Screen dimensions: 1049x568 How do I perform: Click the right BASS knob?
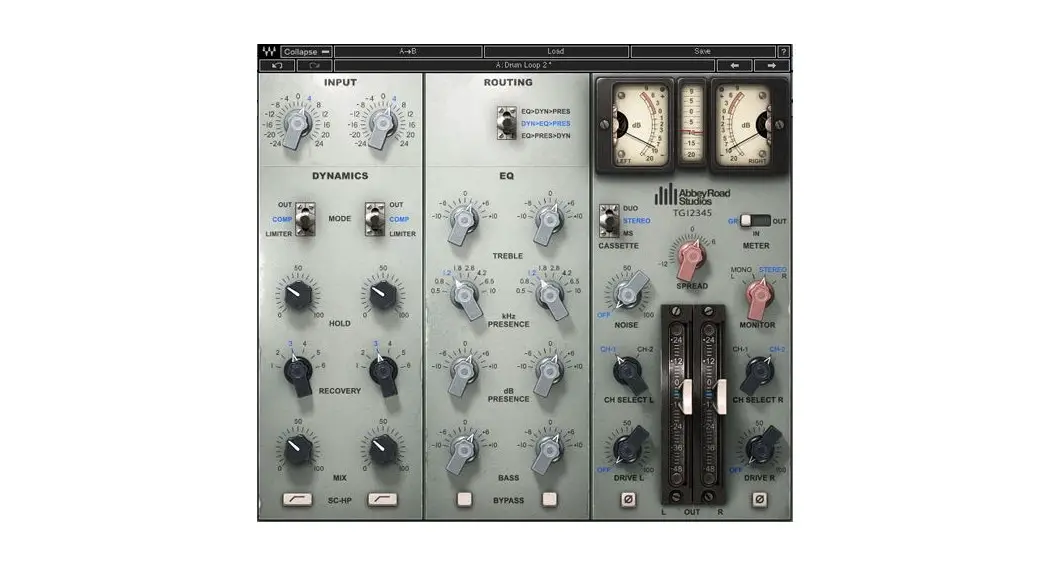pos(549,452)
